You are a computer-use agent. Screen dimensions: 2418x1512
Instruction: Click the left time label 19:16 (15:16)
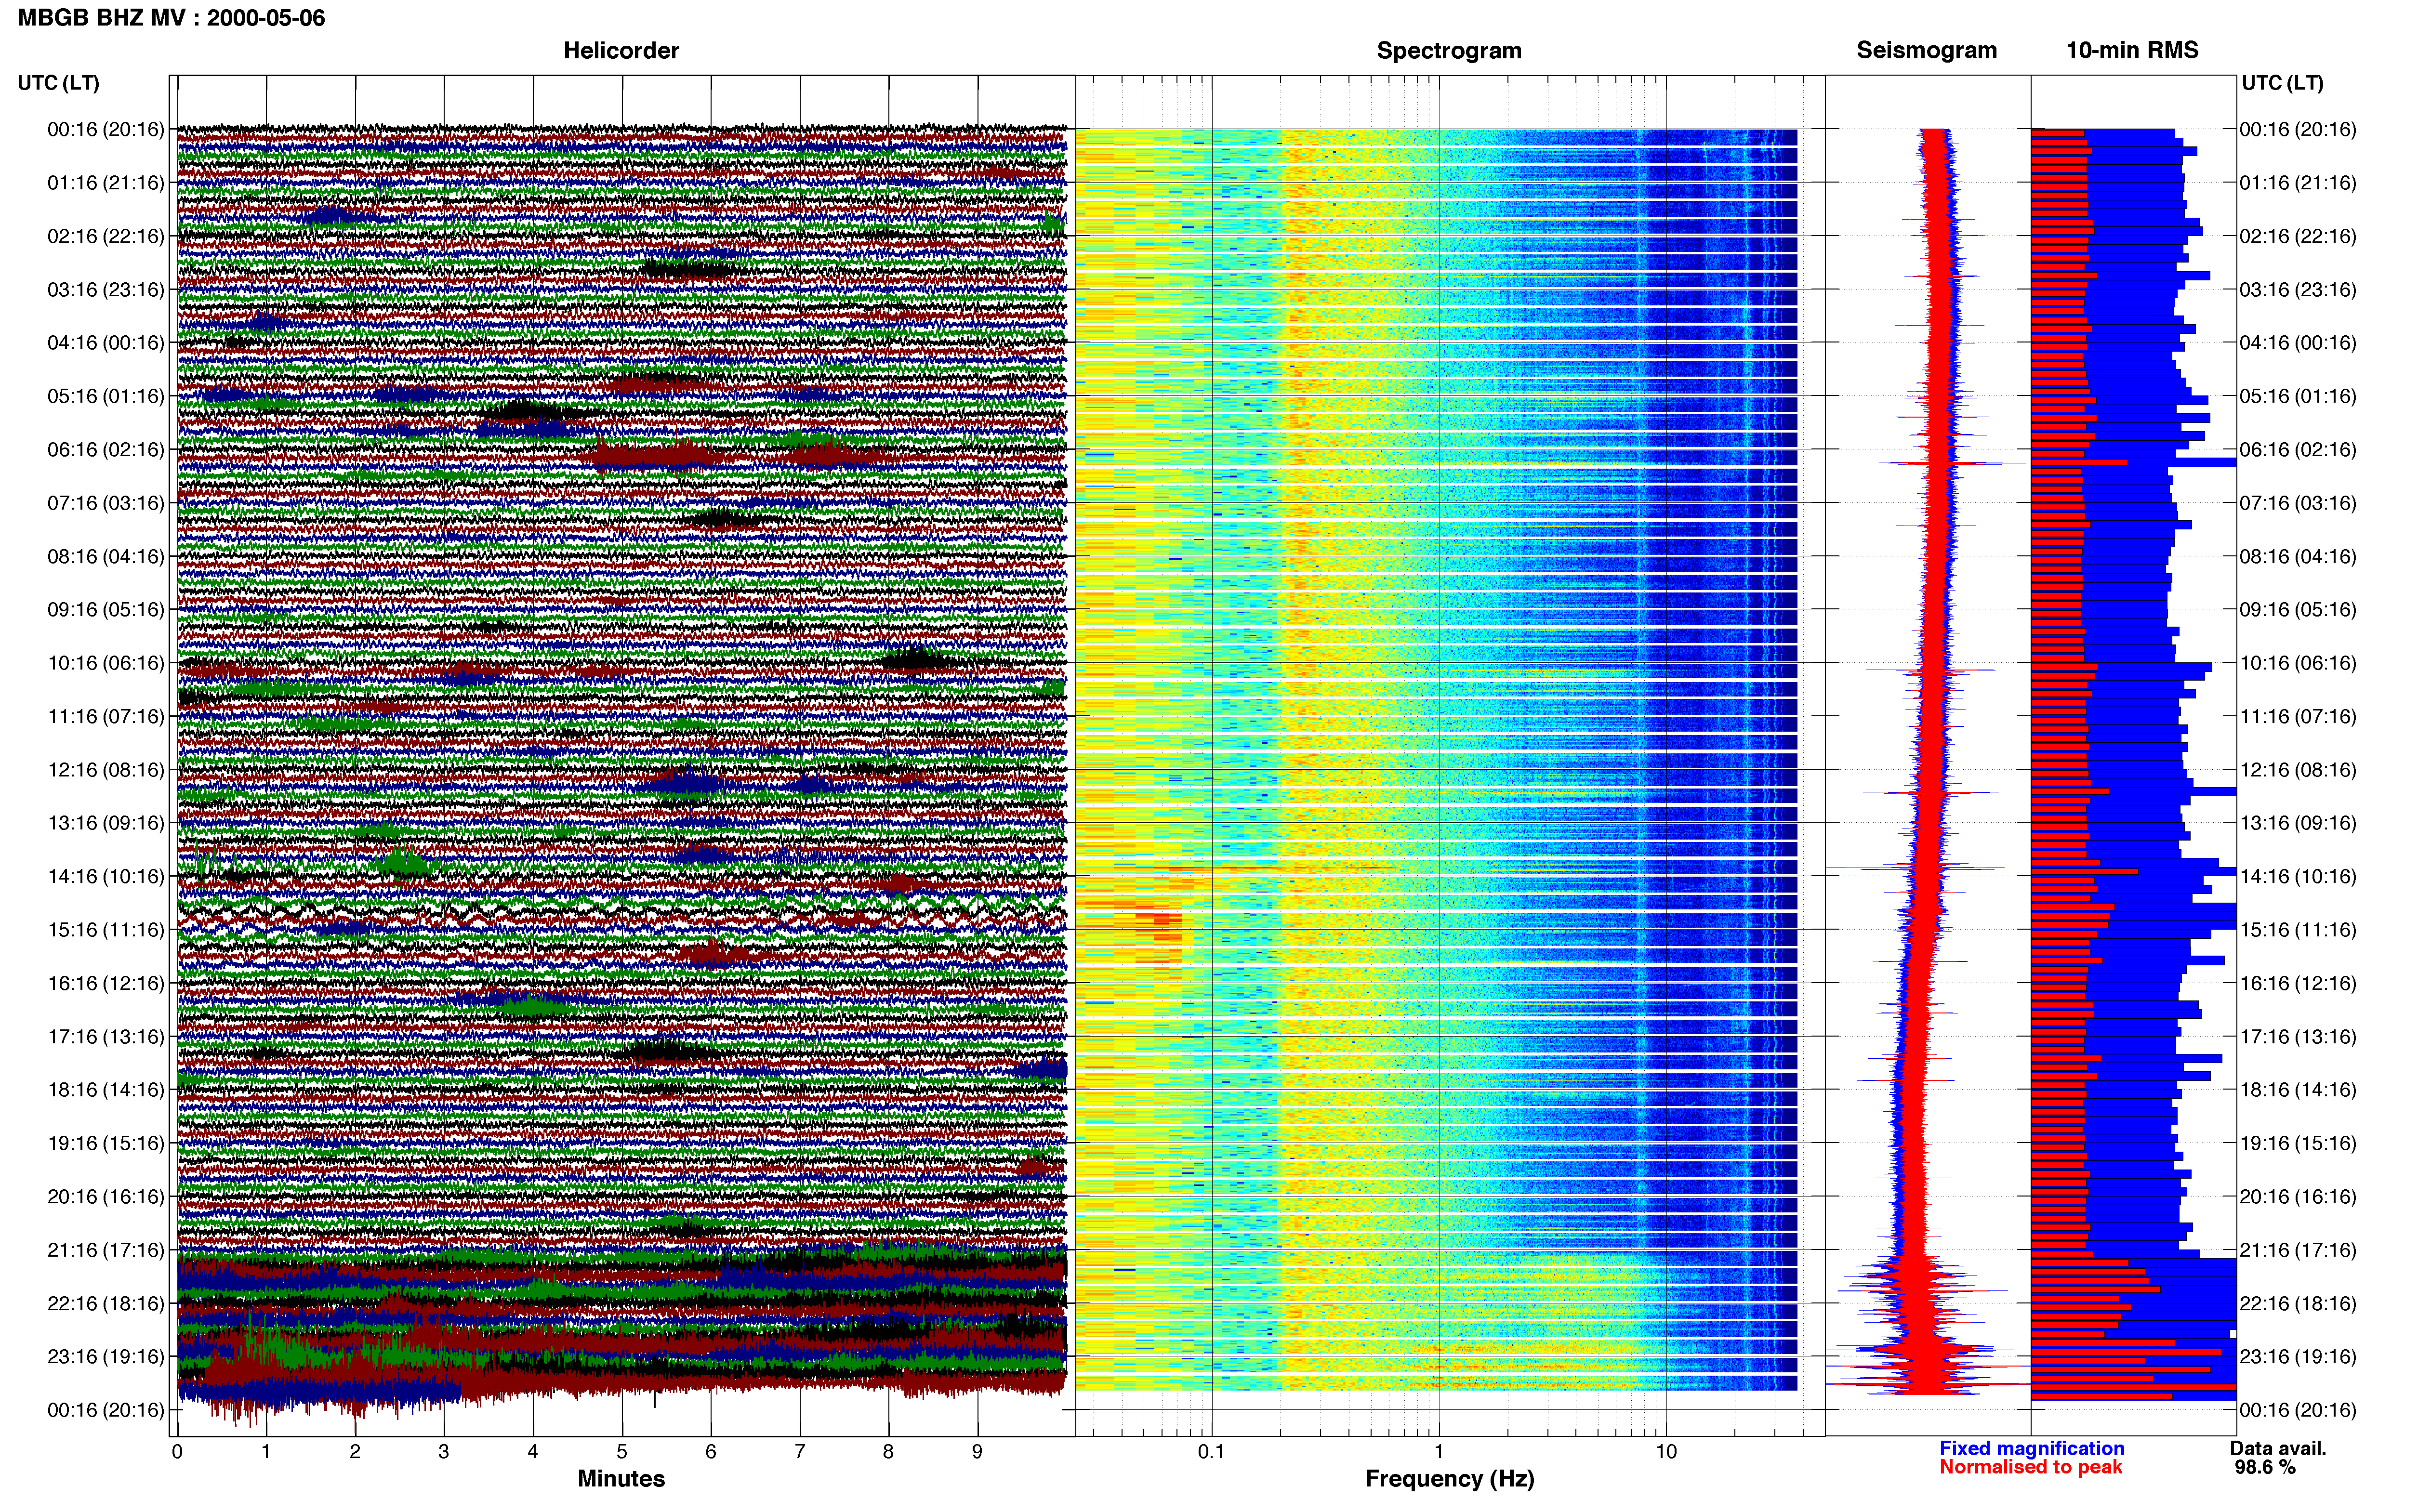point(106,1143)
